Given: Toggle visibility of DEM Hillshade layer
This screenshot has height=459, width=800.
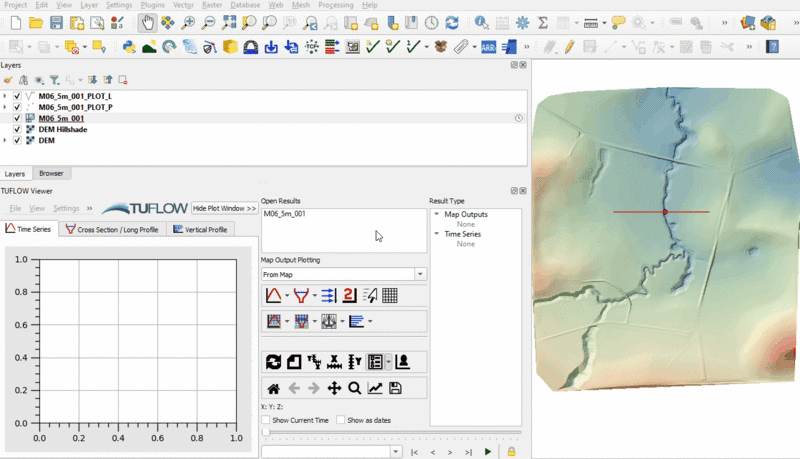Looking at the screenshot, I should 17,130.
